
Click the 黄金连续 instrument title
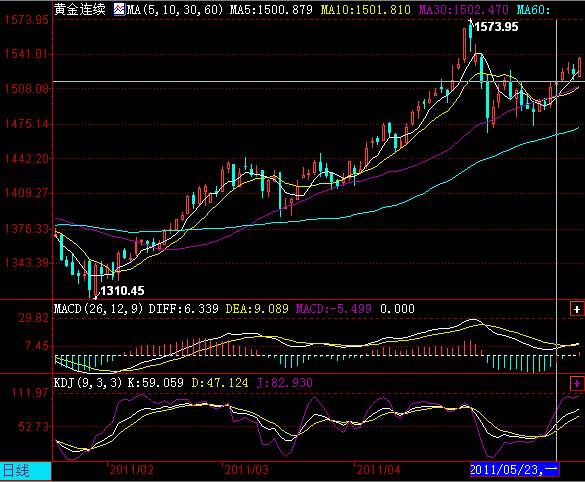click(x=80, y=9)
